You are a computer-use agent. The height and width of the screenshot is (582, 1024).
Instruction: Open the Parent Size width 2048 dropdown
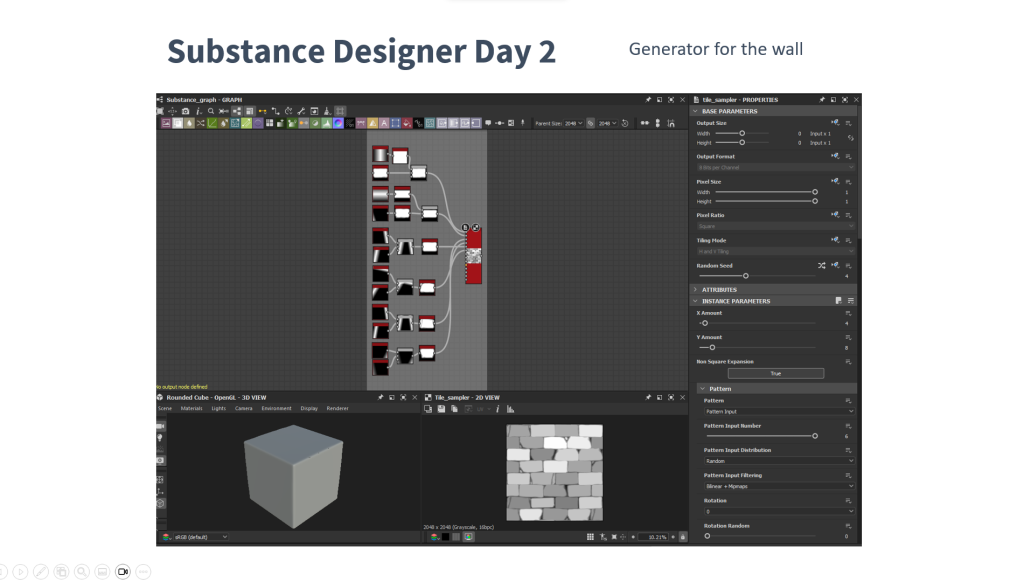point(574,123)
